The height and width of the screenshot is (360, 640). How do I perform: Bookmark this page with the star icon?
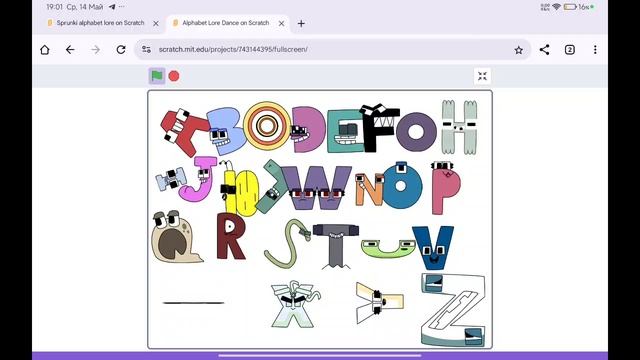click(x=518, y=50)
